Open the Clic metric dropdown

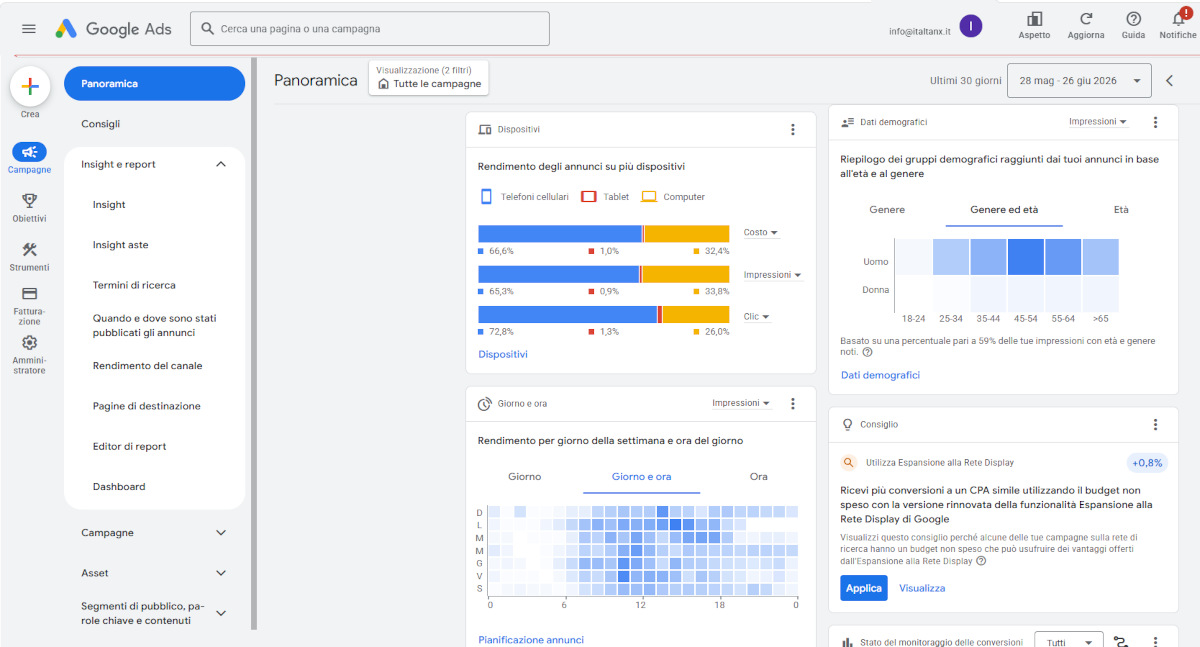coord(757,317)
